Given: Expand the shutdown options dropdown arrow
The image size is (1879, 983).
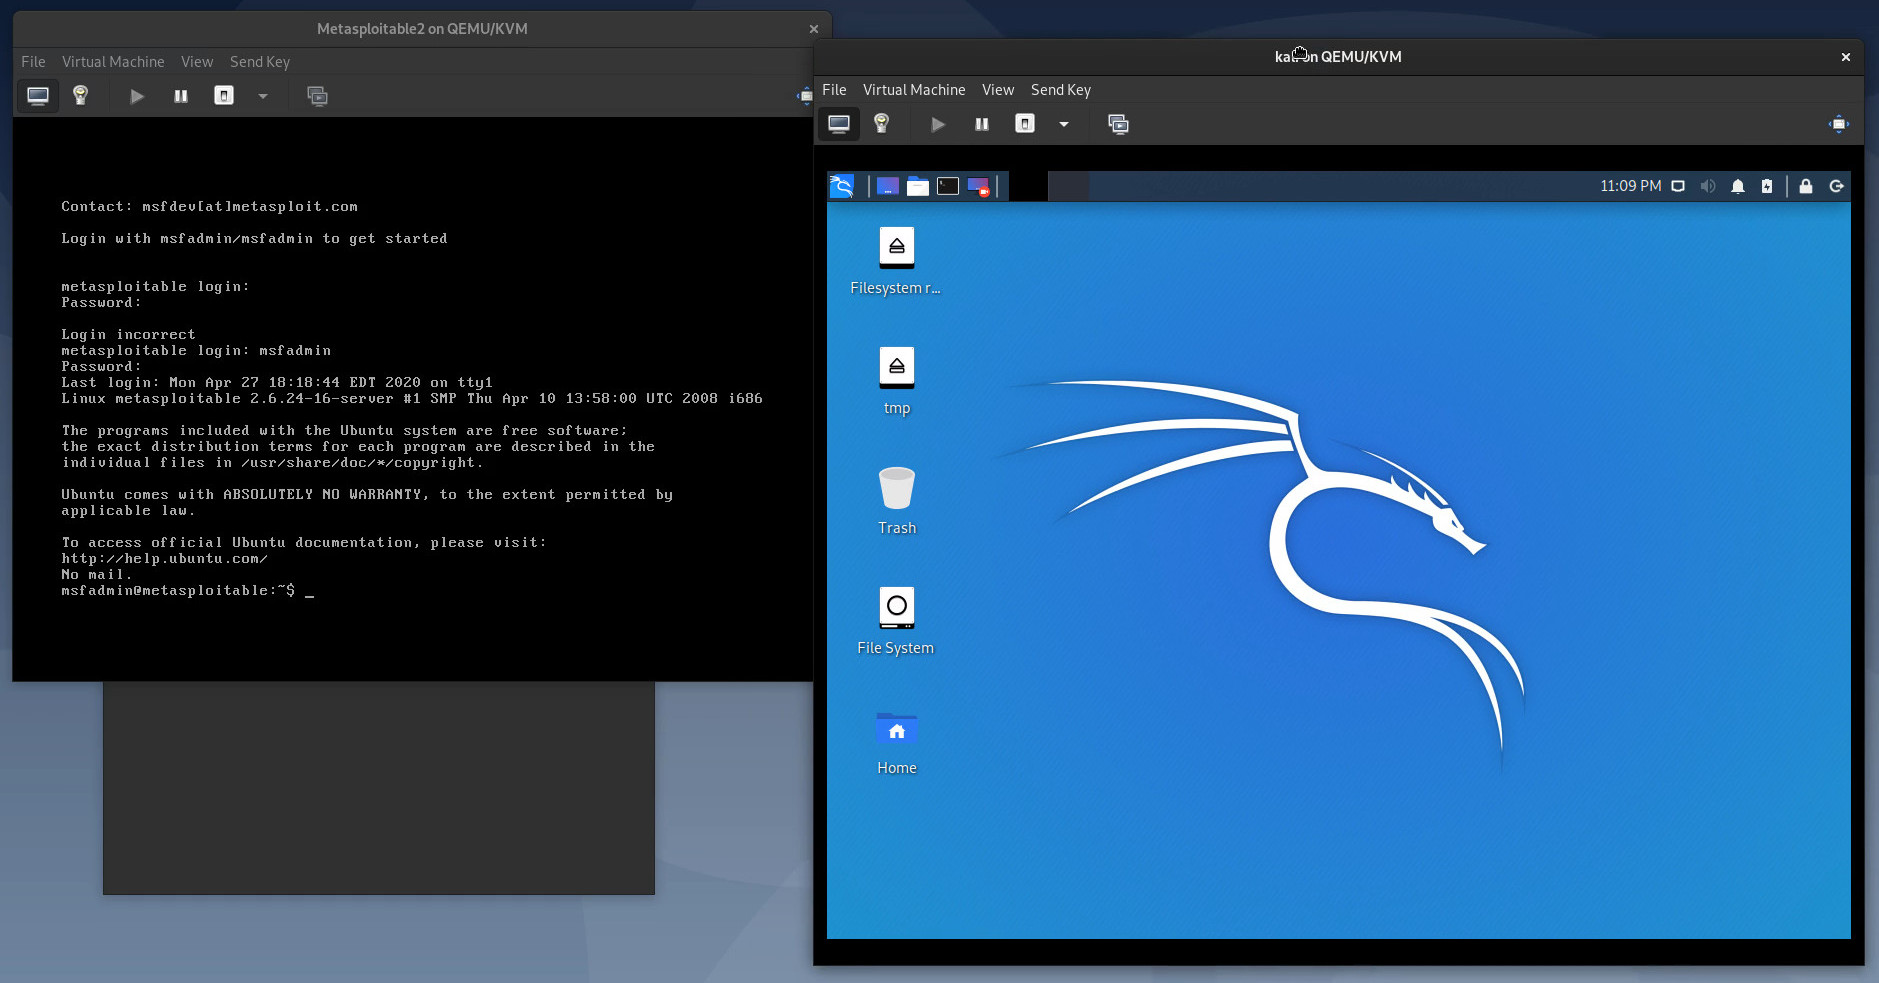Looking at the screenshot, I should tap(1063, 124).
